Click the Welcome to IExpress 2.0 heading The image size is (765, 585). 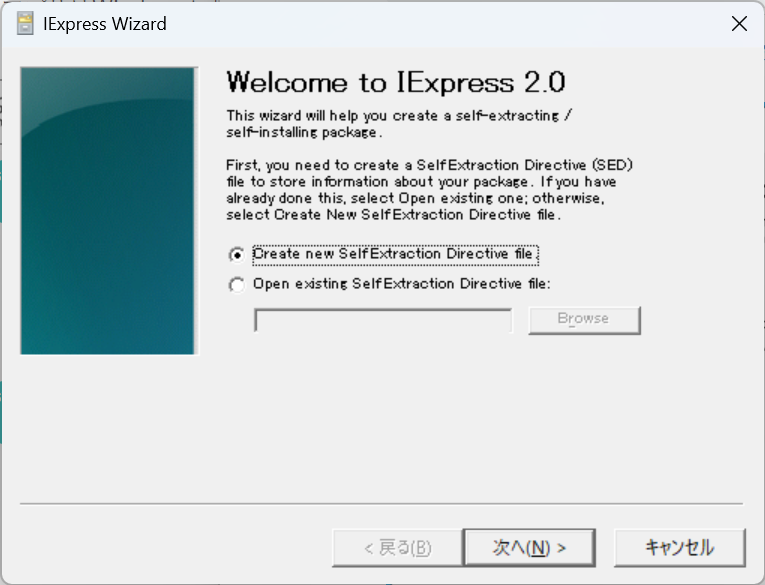point(396,82)
